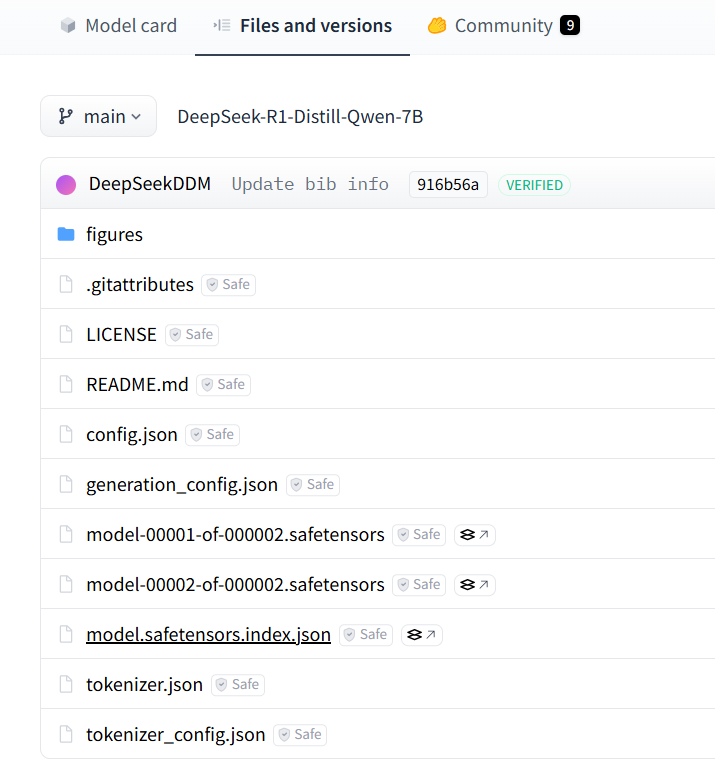Click file icon beside model.safetensors.index.json
This screenshot has height=774, width=715.
click(x=66, y=635)
